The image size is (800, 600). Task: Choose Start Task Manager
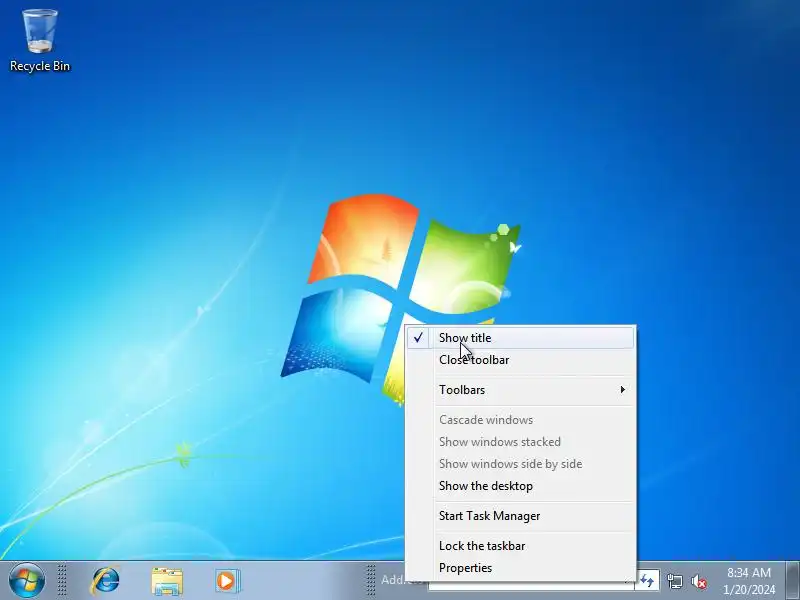520,516
